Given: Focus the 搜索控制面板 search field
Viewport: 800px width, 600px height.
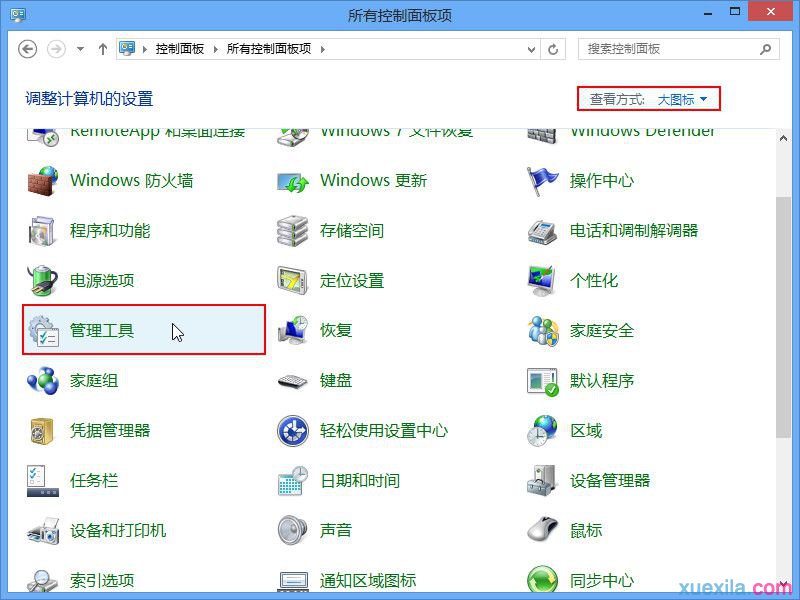Looking at the screenshot, I should pyautogui.click(x=679, y=49).
